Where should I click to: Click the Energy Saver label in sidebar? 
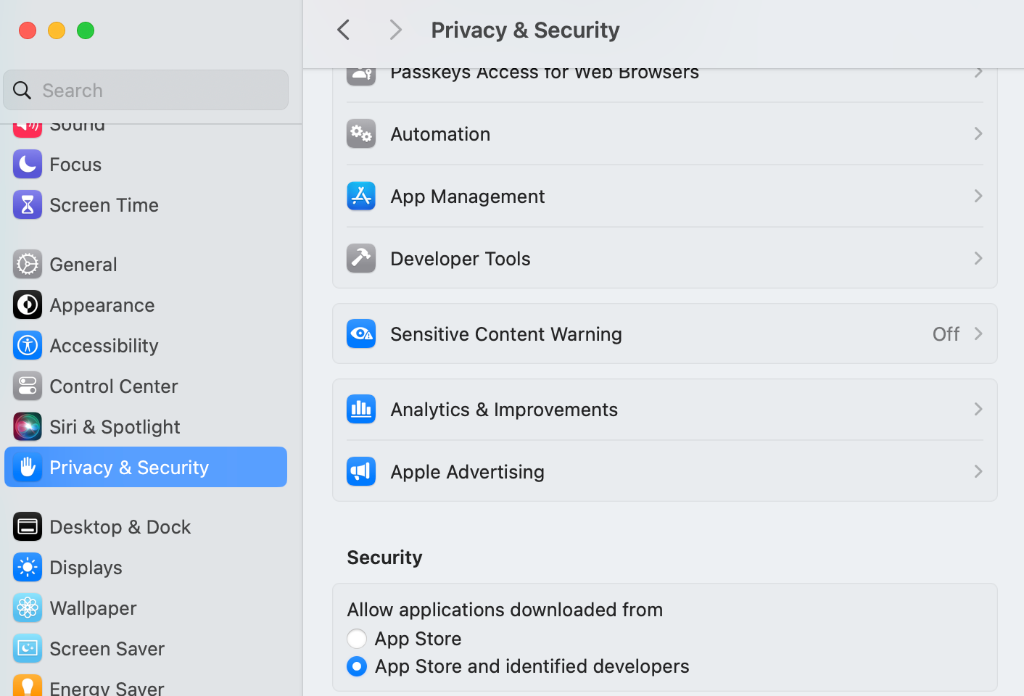107,688
